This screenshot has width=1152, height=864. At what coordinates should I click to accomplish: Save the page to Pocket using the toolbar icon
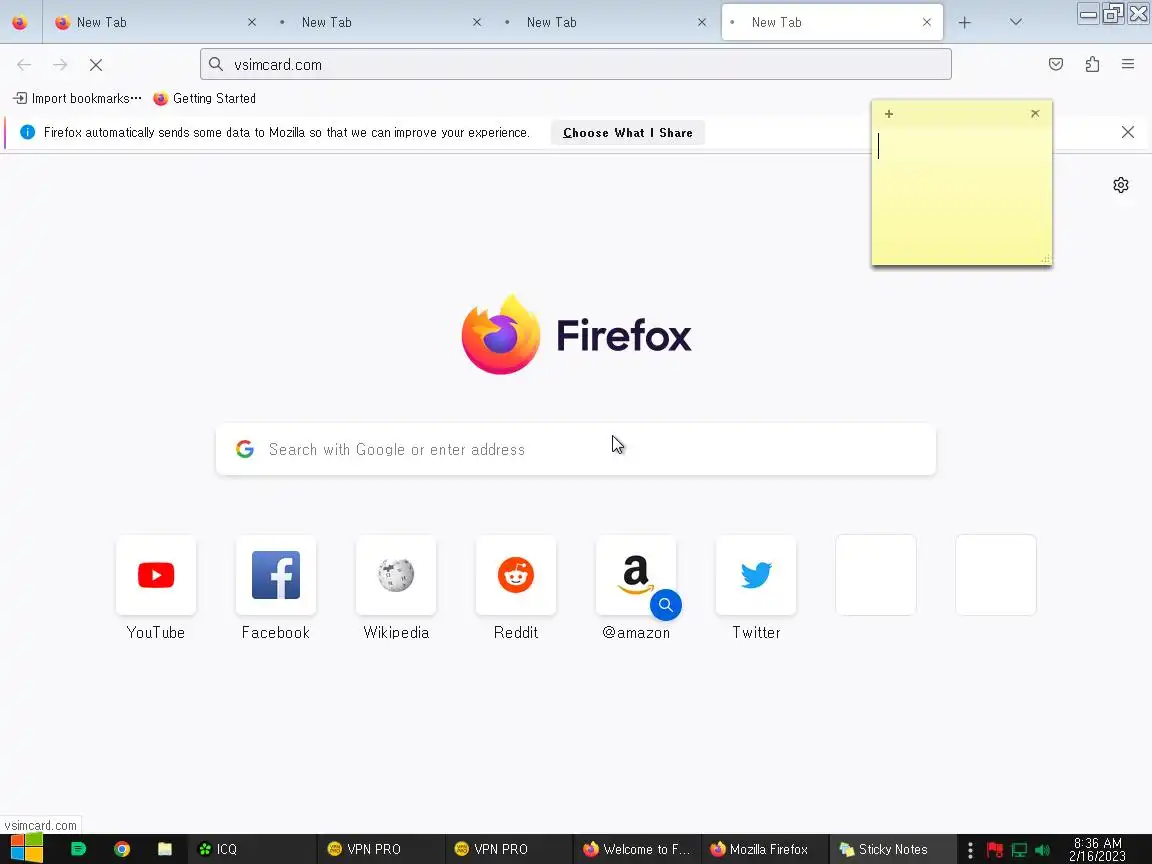tap(1056, 65)
